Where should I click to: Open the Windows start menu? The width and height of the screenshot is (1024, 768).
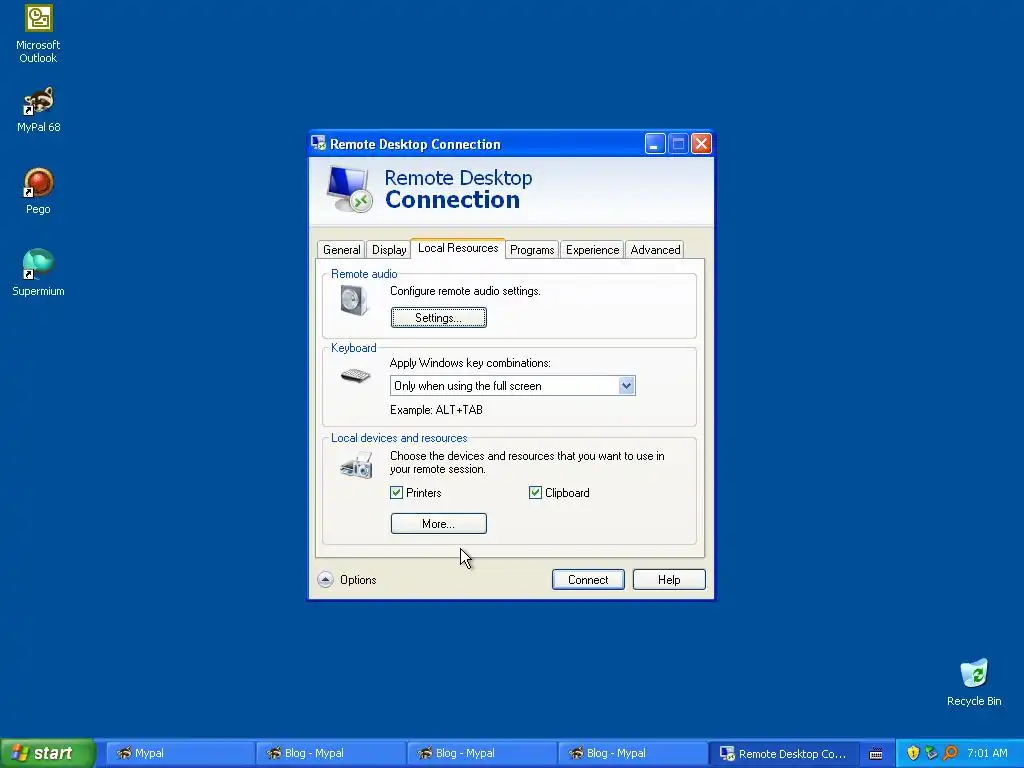[x=47, y=753]
